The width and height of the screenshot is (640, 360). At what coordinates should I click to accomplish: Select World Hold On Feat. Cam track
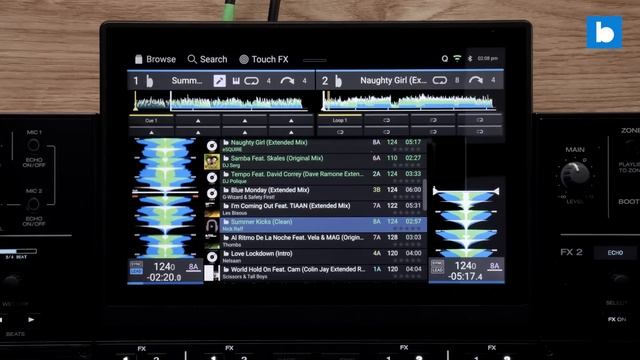(324, 273)
